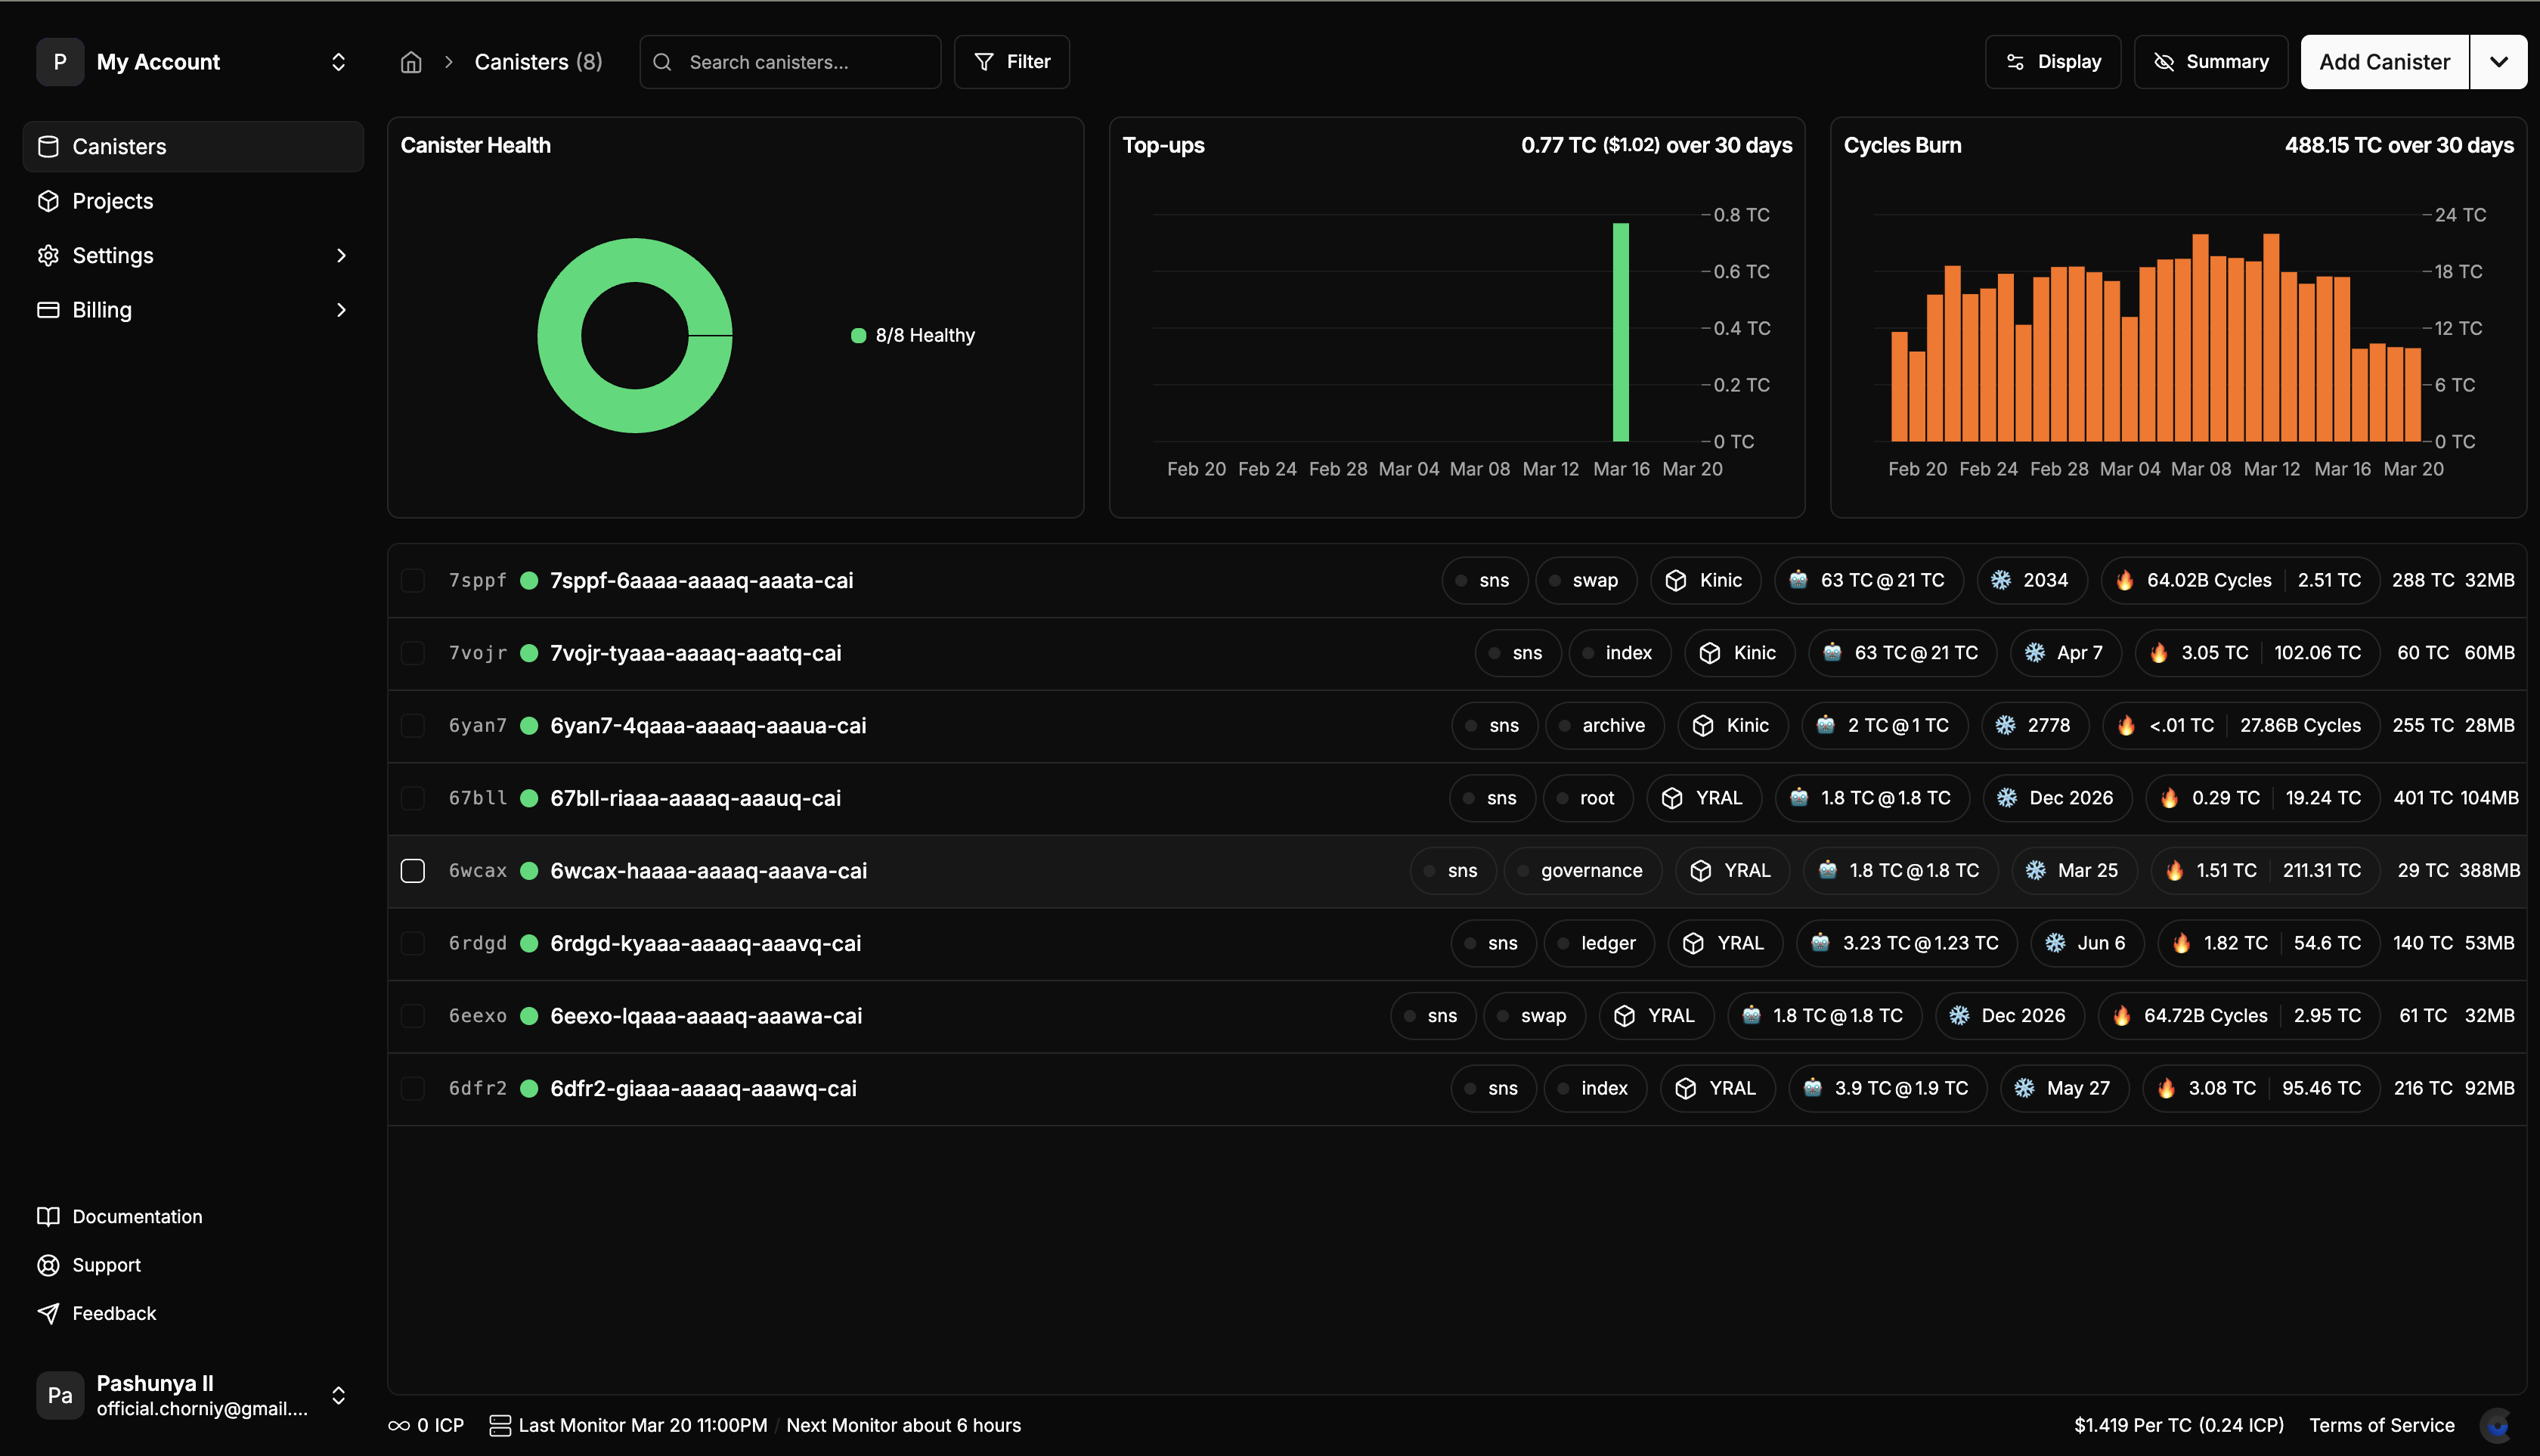The image size is (2540, 1456).
Task: Click the Add Canister button
Action: [x=2384, y=61]
